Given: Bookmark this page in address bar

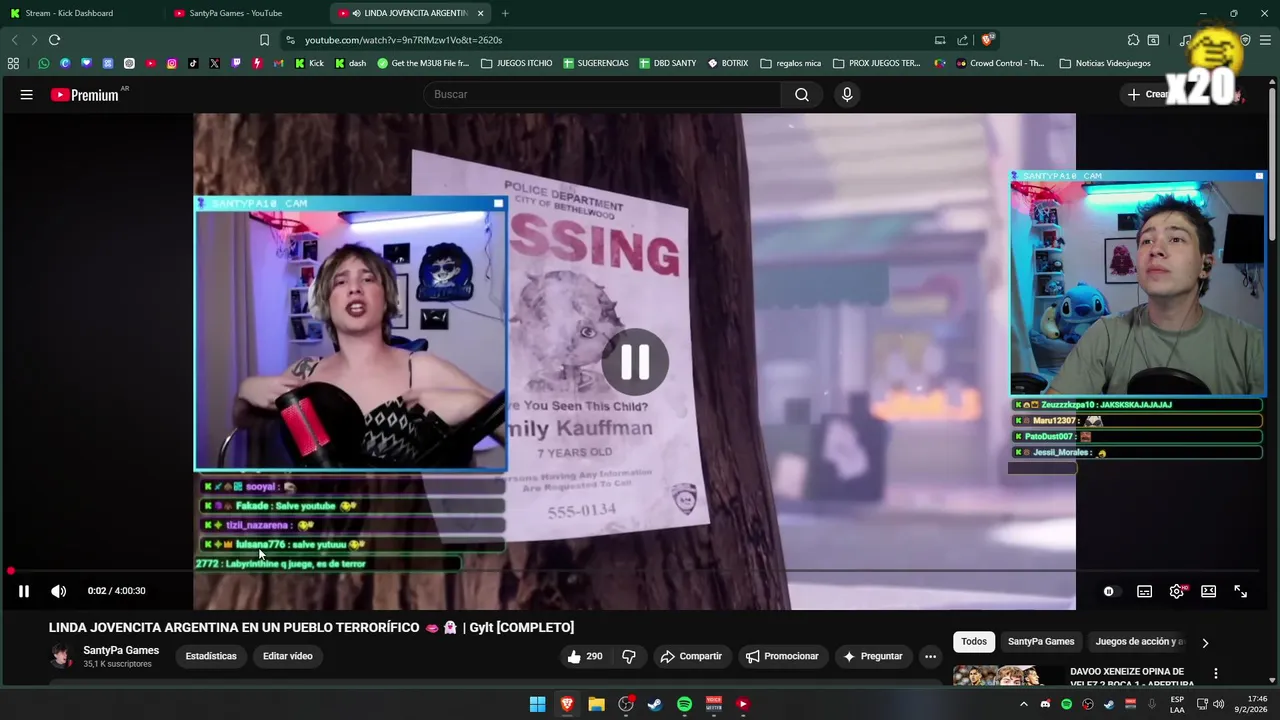Looking at the screenshot, I should 264,40.
